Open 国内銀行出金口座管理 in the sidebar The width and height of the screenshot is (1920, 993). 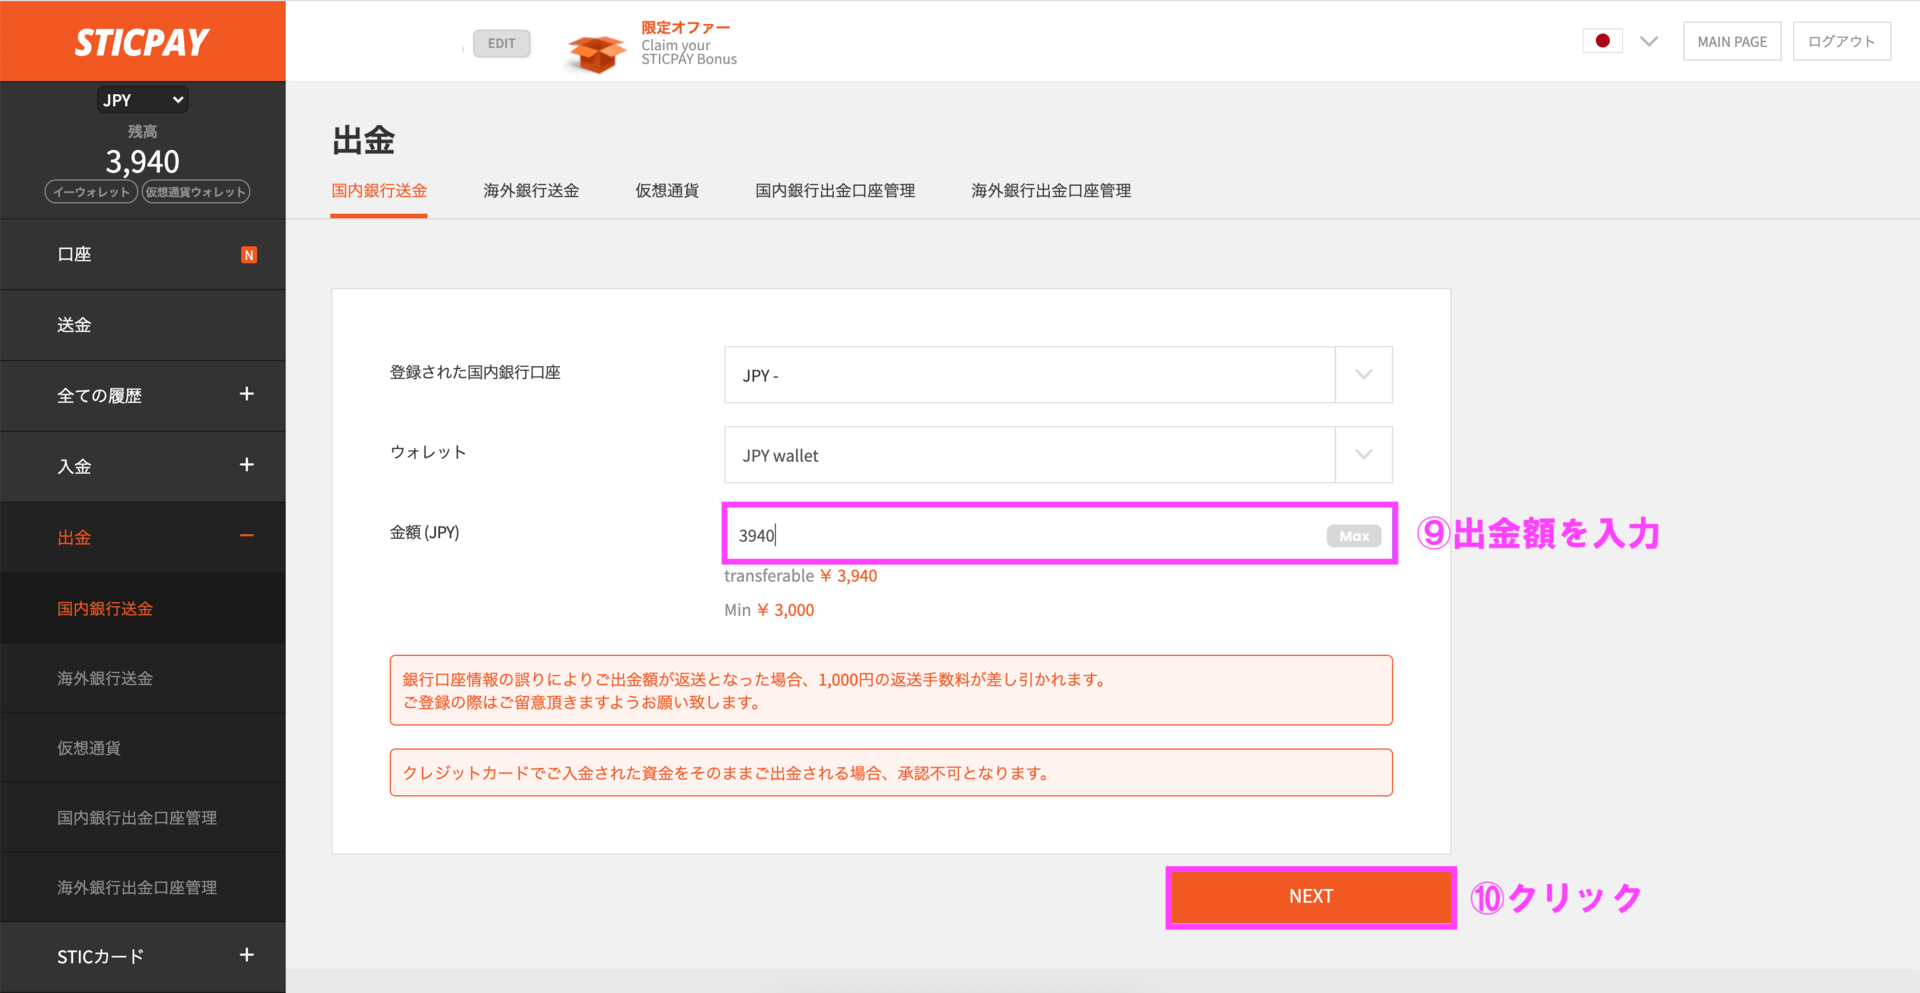click(x=137, y=818)
